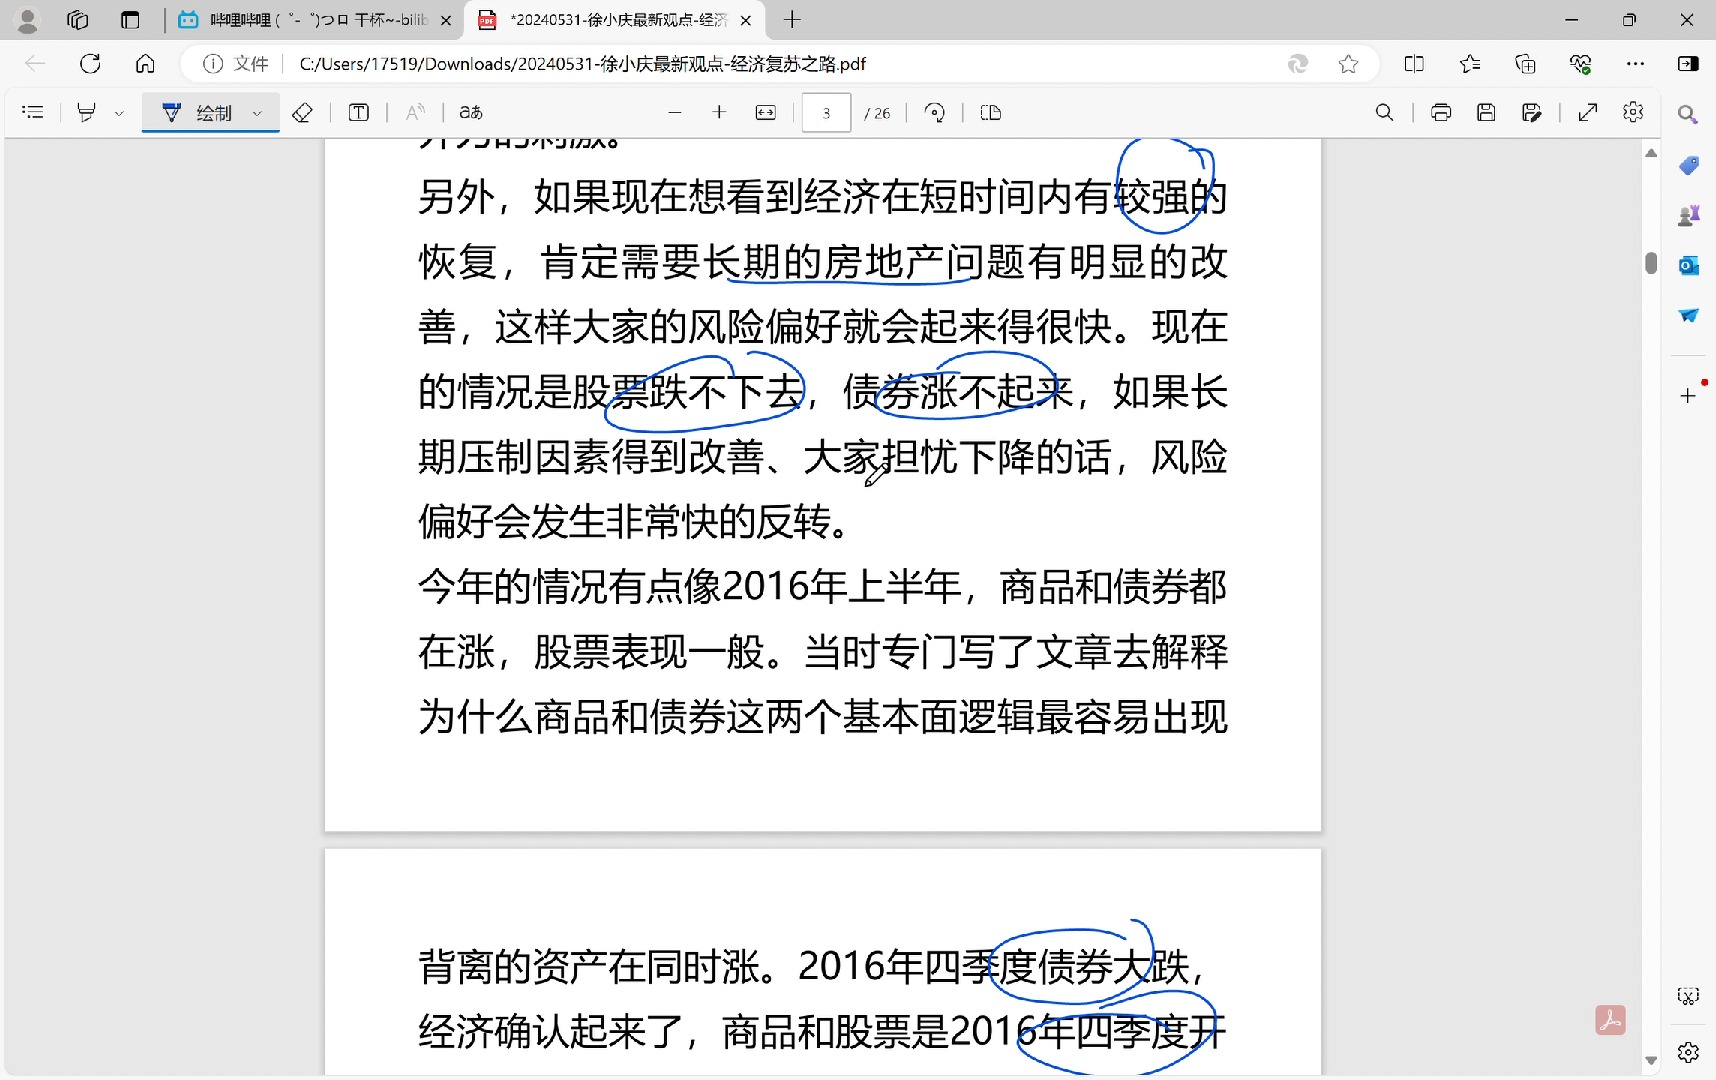Screen dimensions: 1716x1080
Task: Open a new browser tab
Action: (x=792, y=20)
